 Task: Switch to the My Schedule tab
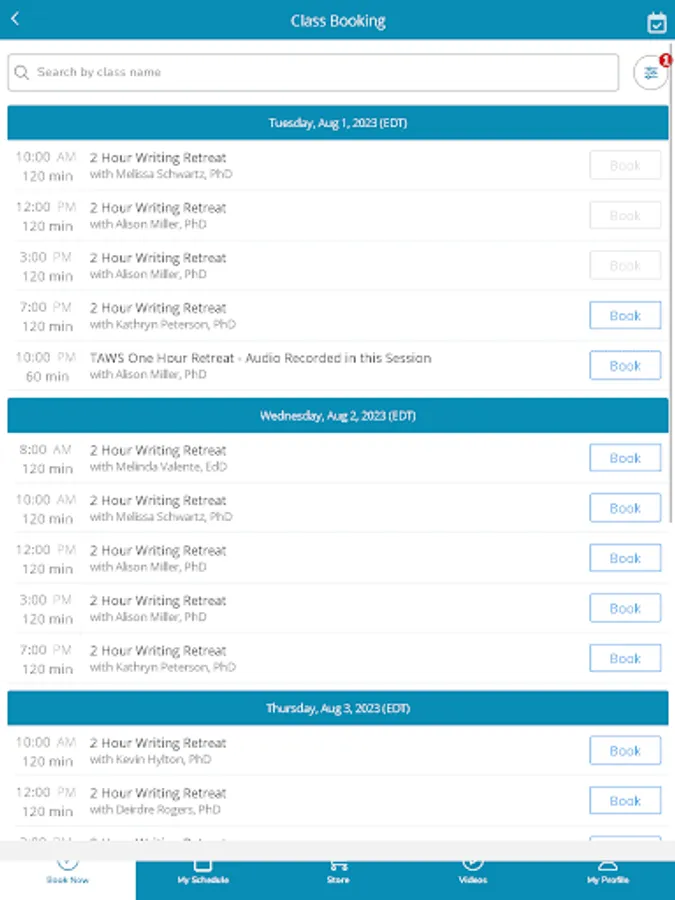click(x=203, y=870)
